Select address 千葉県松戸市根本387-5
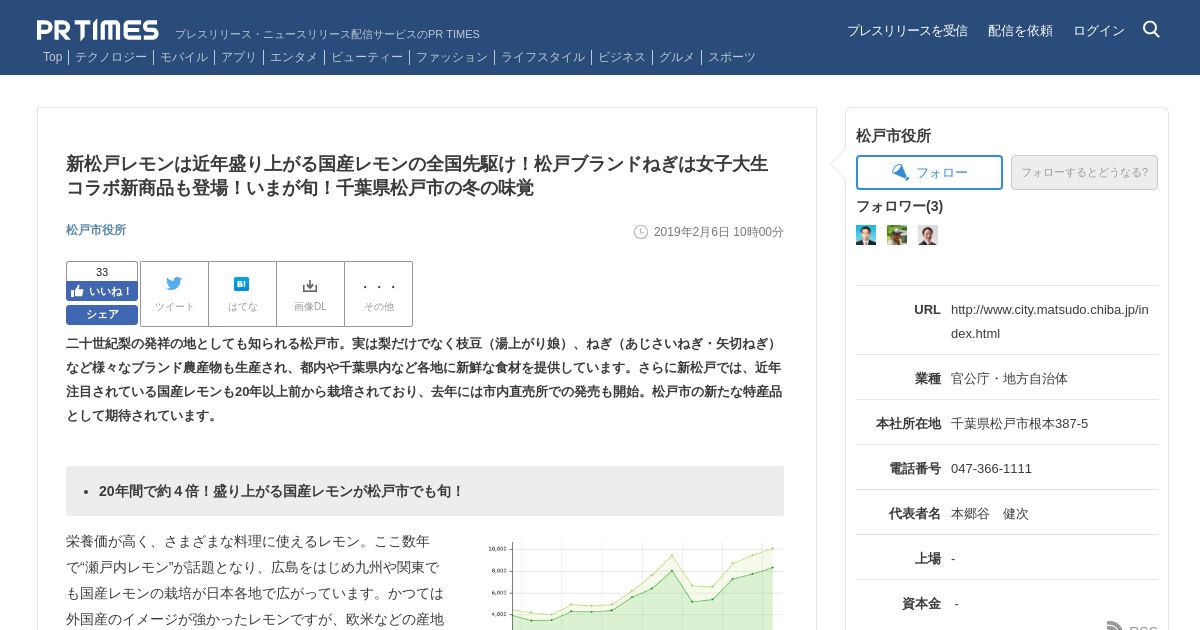The width and height of the screenshot is (1200, 630). 1019,423
